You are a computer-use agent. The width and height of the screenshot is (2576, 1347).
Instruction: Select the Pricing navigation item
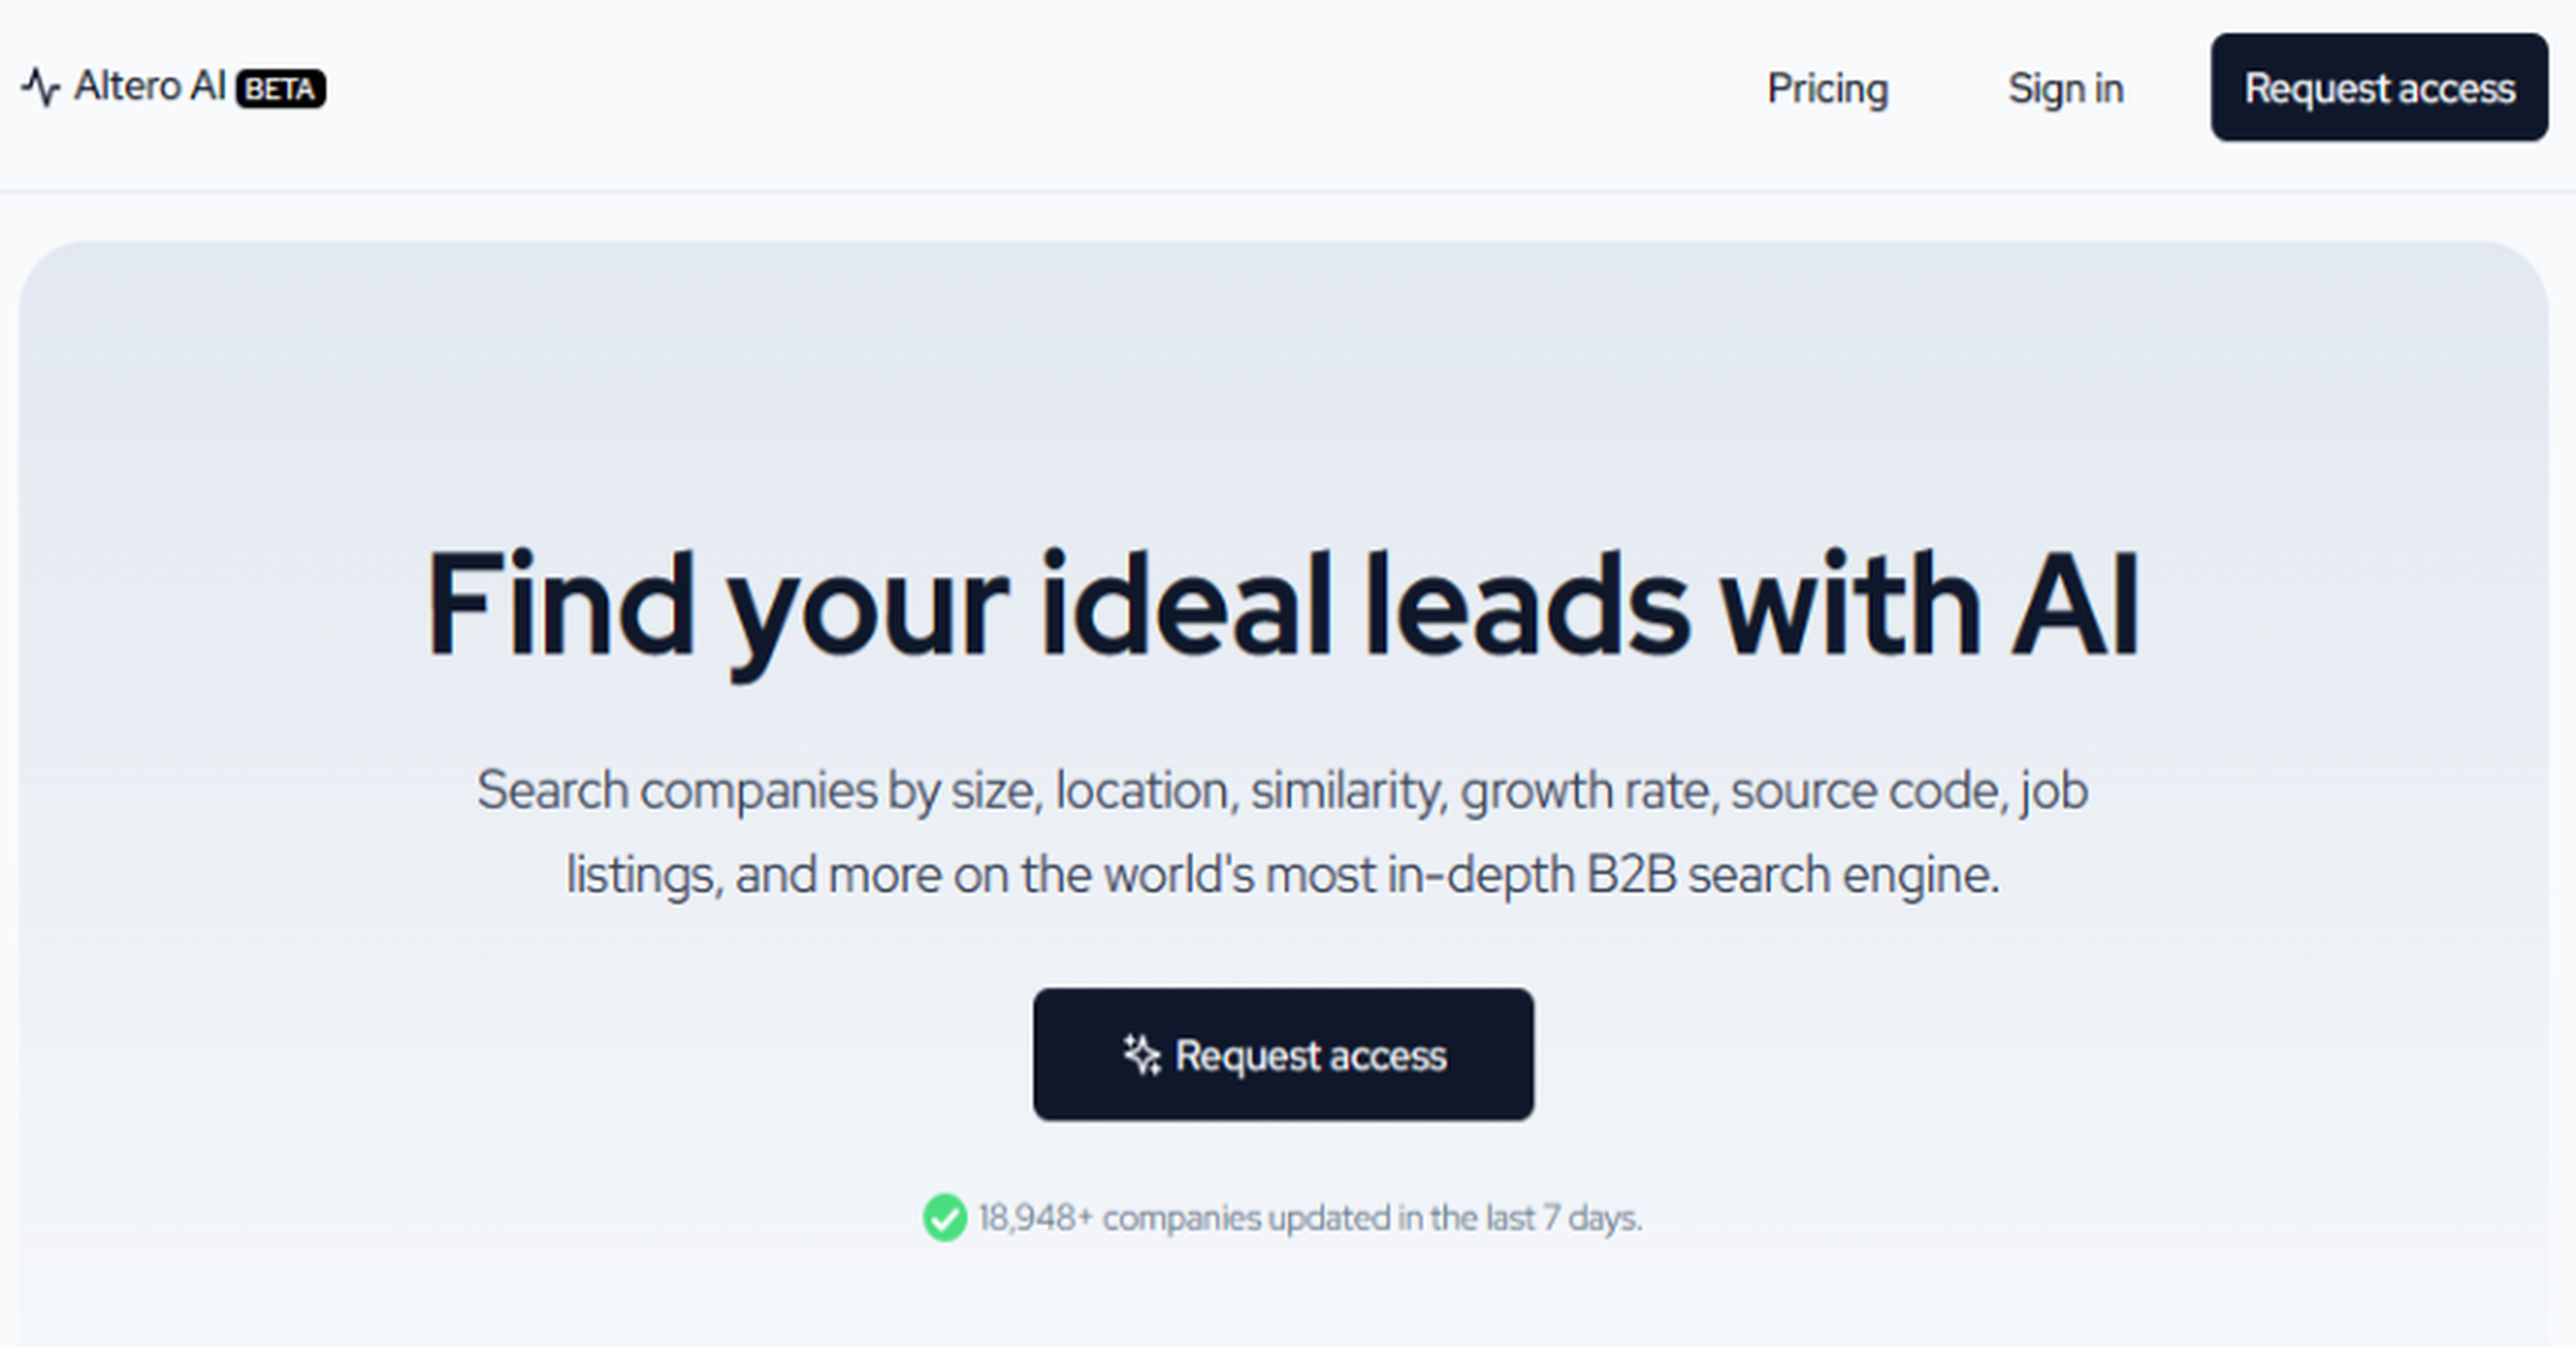coord(1828,89)
